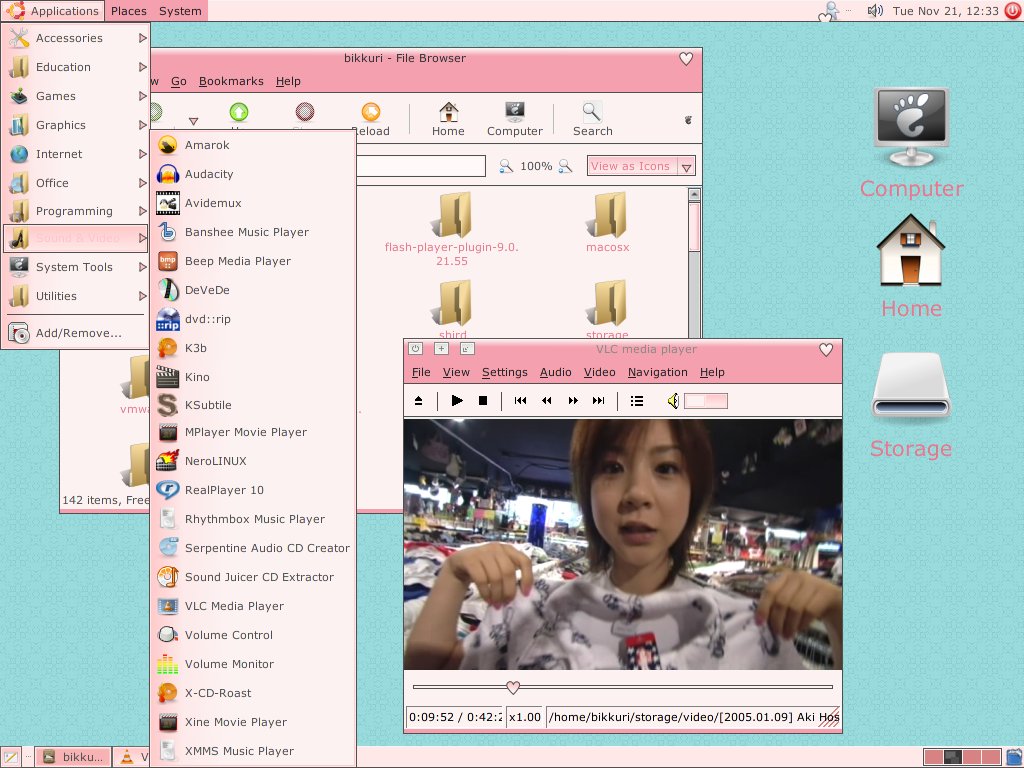
Task: Open the Storage drive desktop icon
Action: tap(912, 405)
